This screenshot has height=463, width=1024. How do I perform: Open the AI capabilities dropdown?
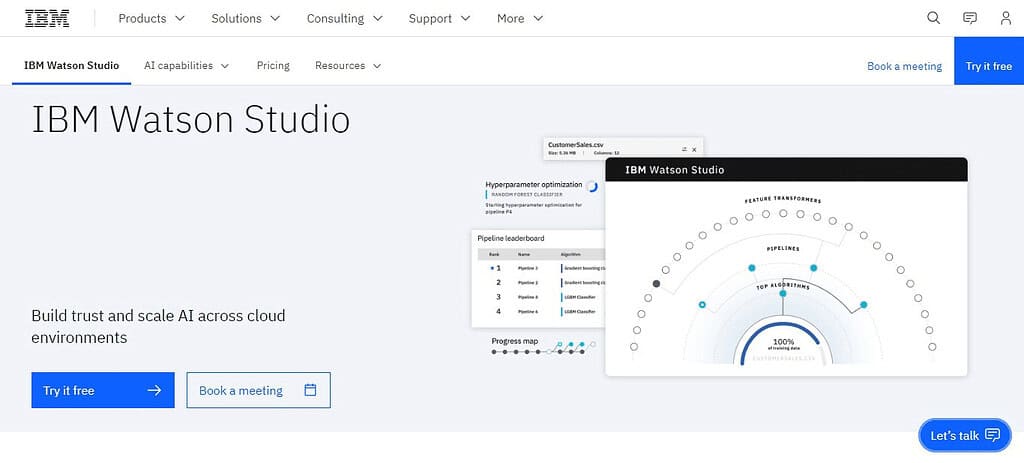click(187, 65)
